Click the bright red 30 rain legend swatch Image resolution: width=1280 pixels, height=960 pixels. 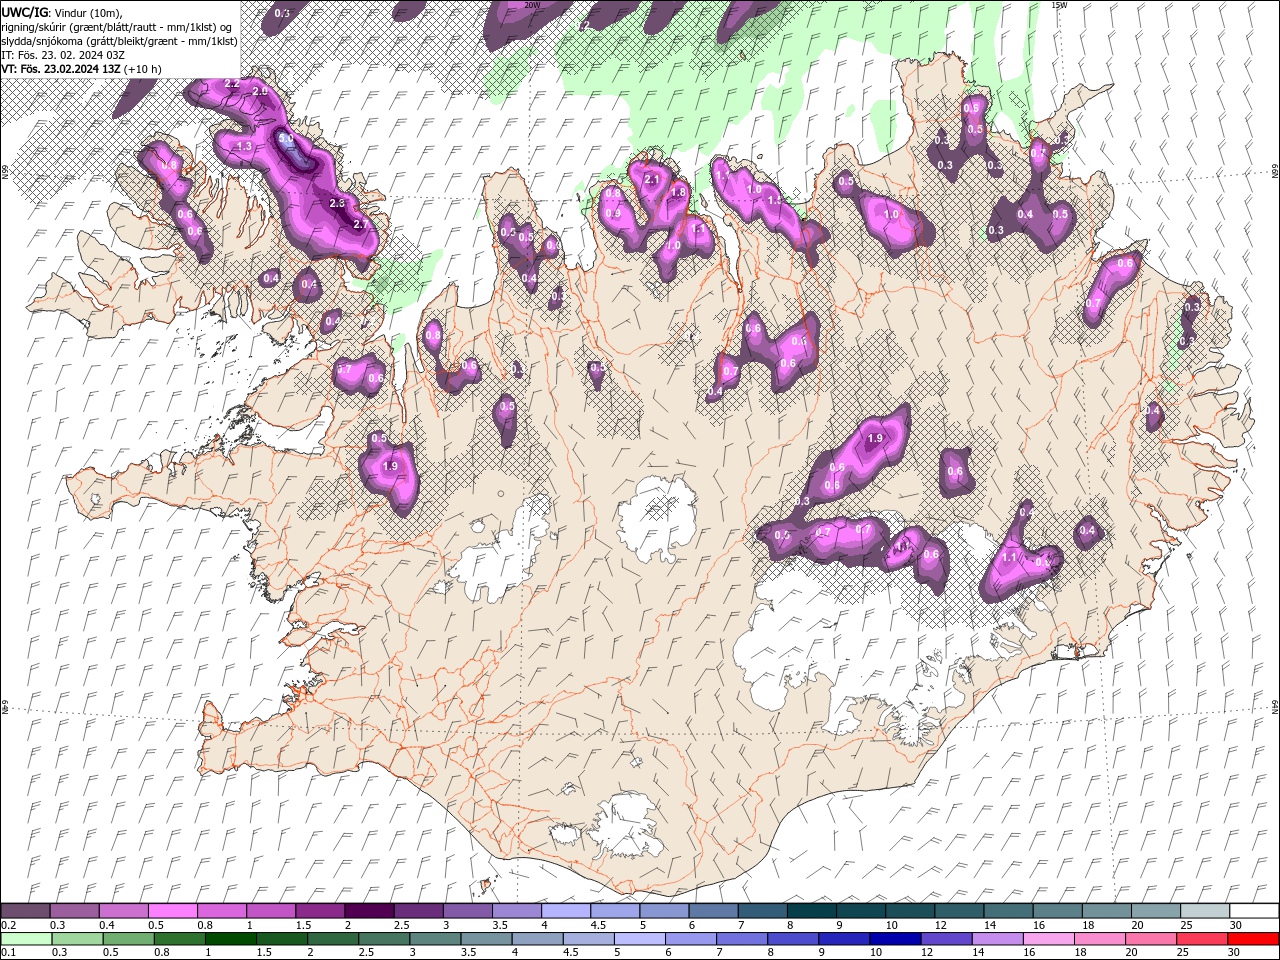1254,938
